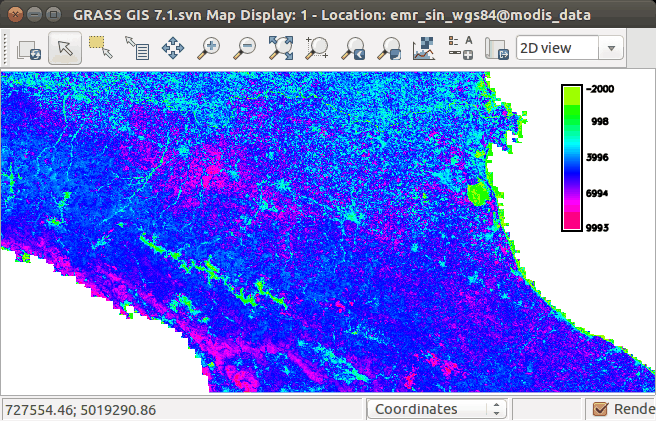Close the Map Display window
The width and height of the screenshot is (656, 421).
15,15
